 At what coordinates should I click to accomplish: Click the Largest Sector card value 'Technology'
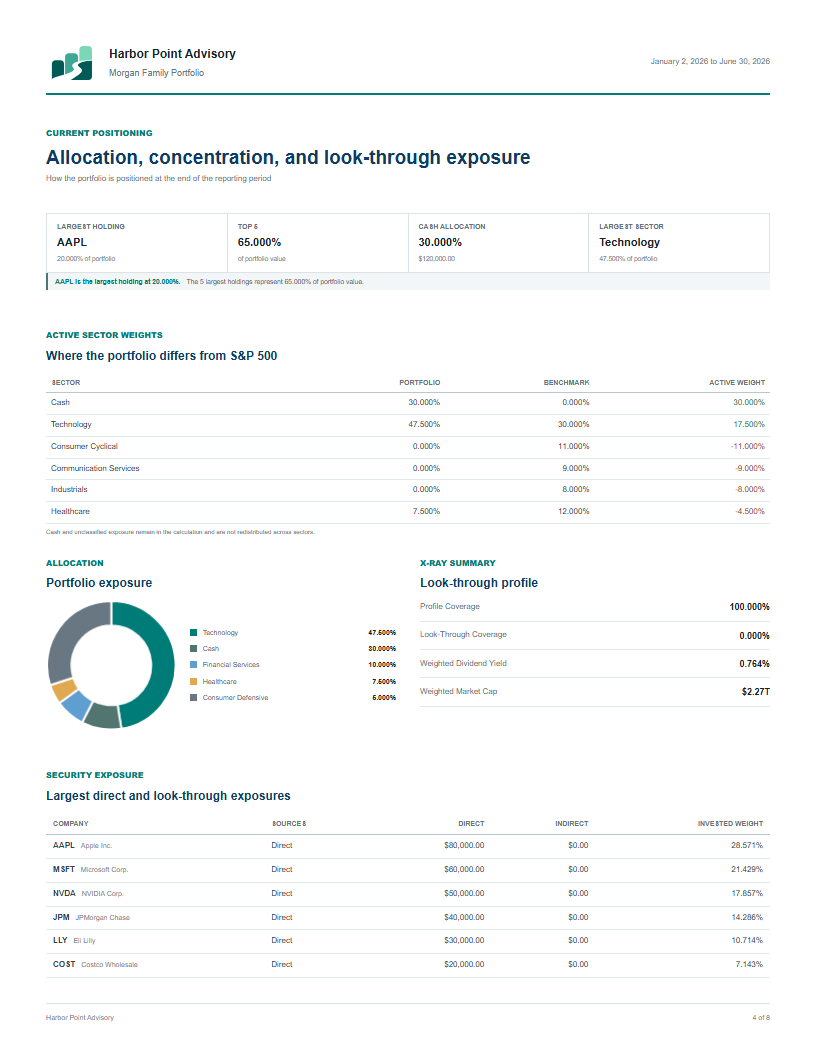click(630, 242)
